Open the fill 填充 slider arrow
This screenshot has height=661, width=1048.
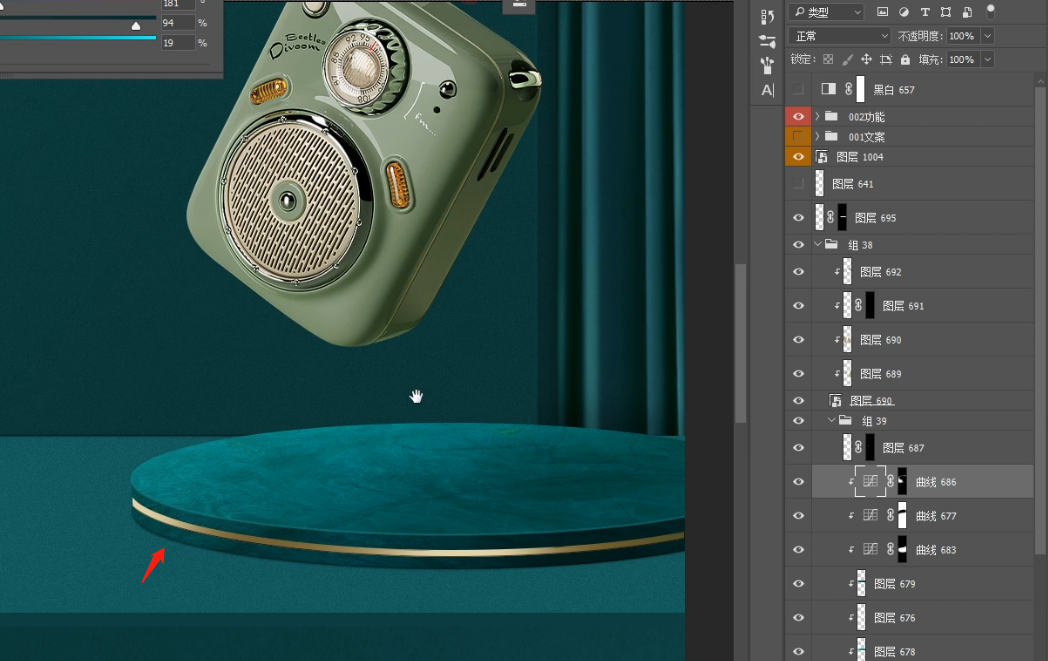[x=988, y=59]
